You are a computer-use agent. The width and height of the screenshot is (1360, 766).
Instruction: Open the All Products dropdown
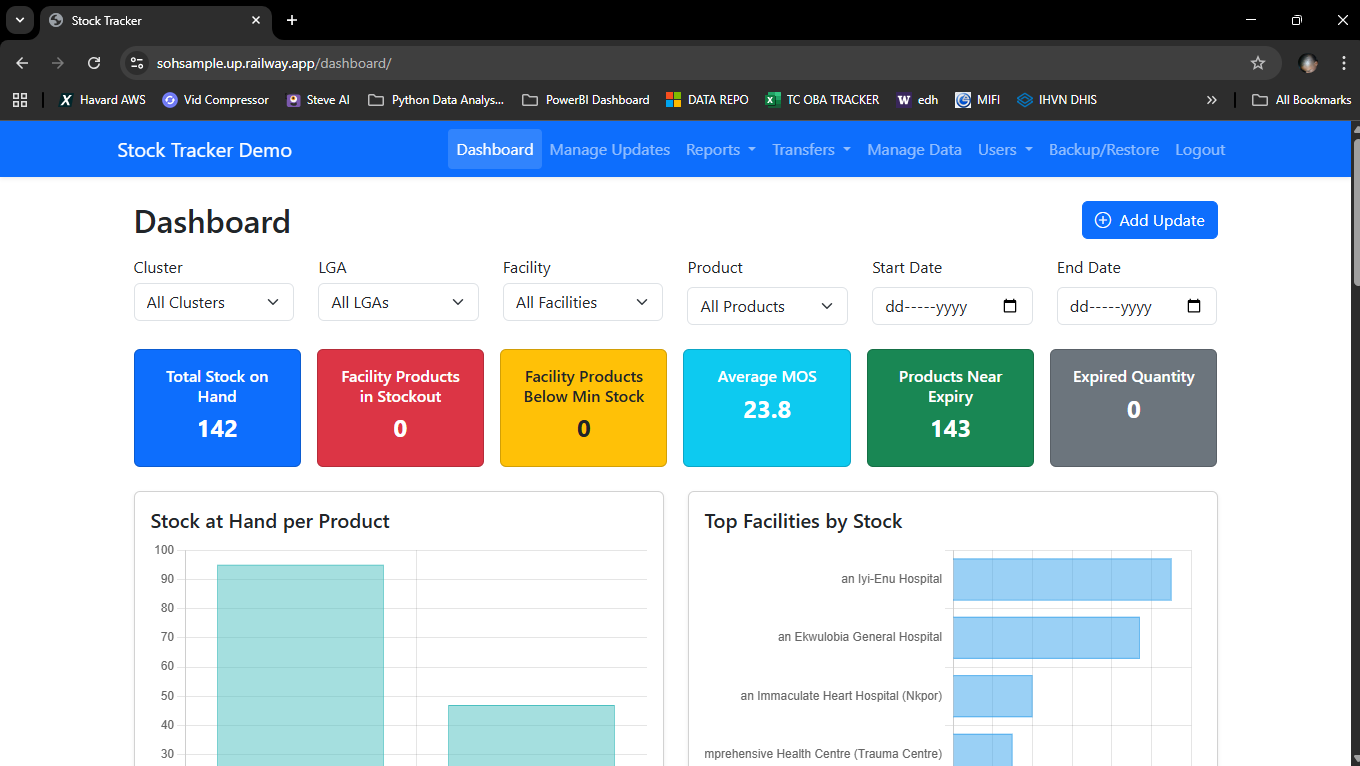coord(767,306)
